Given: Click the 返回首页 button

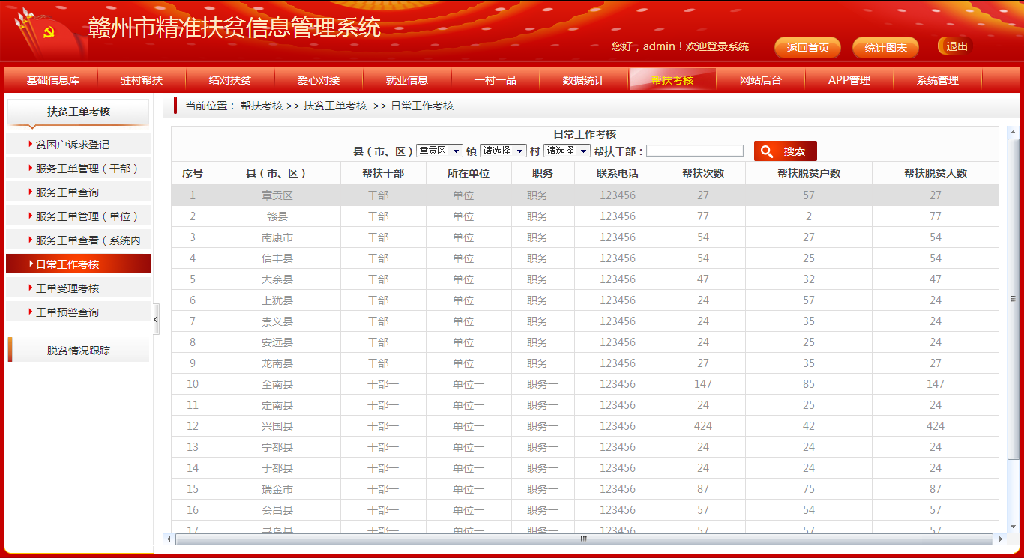Looking at the screenshot, I should pyautogui.click(x=807, y=47).
